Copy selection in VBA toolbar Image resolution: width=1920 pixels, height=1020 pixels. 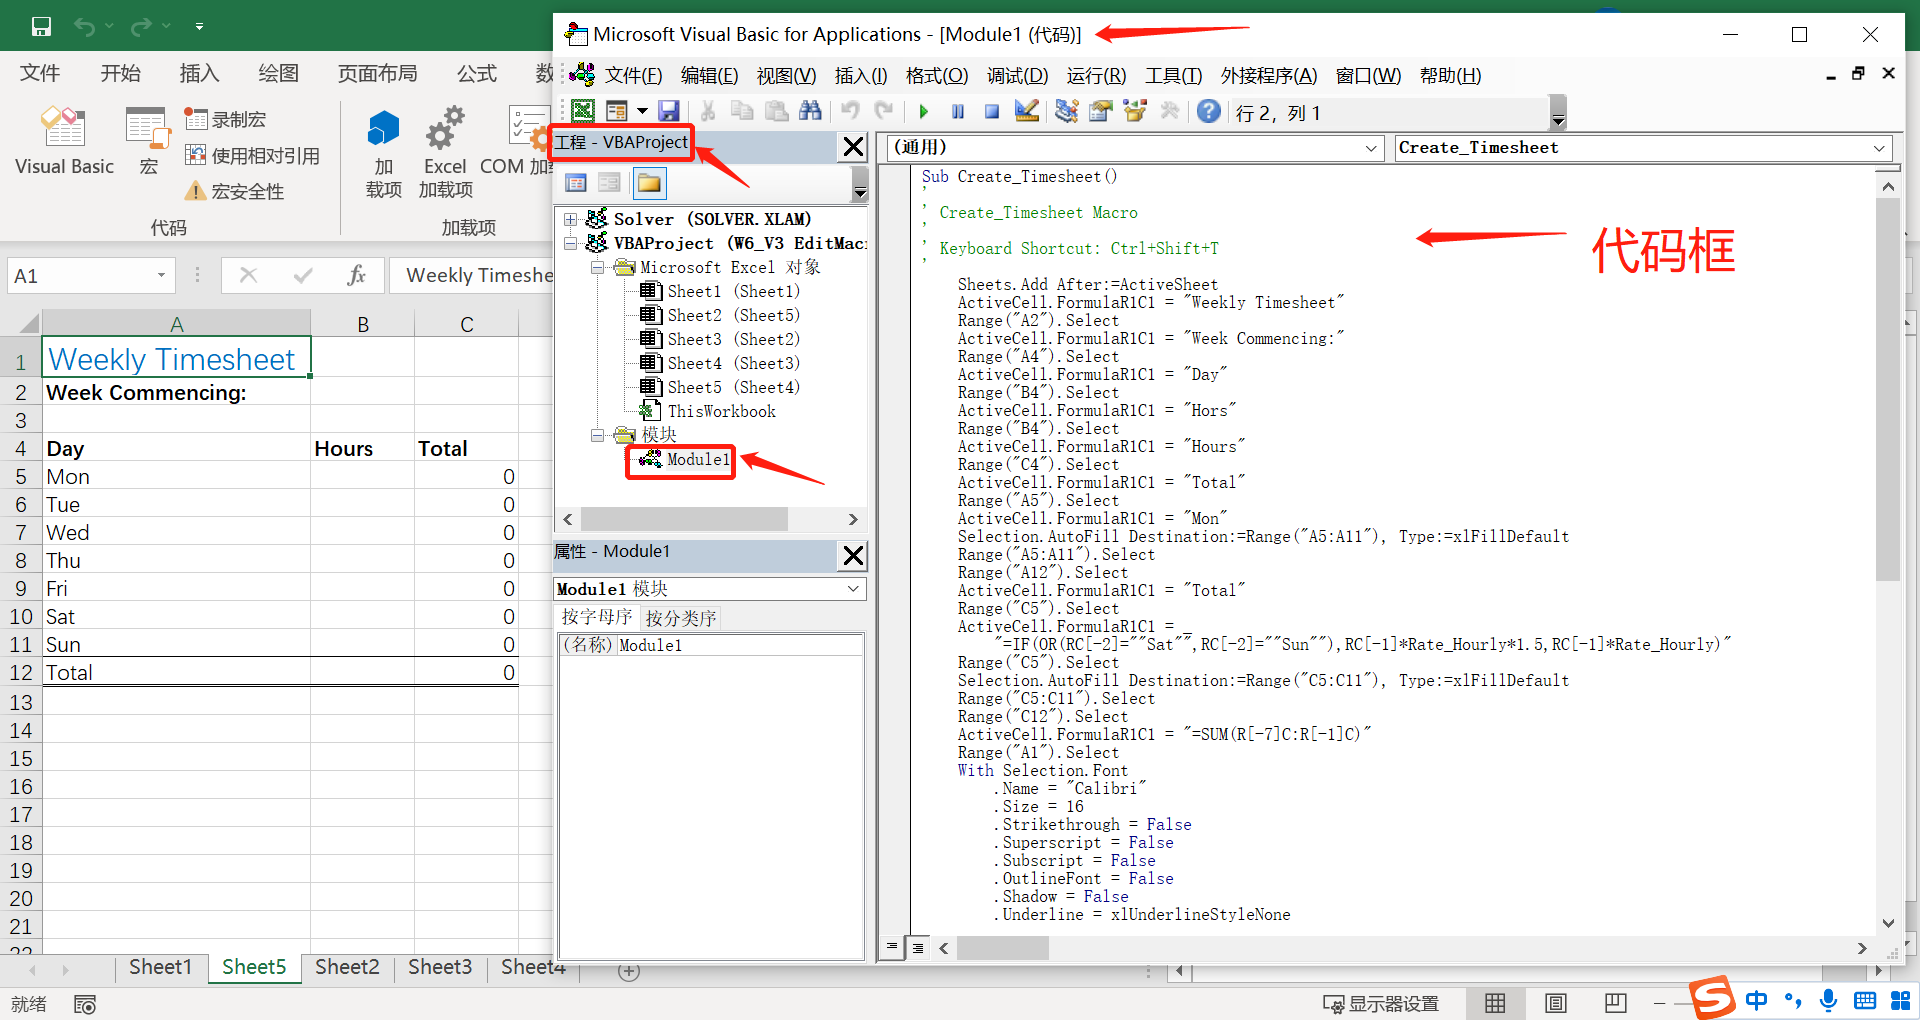pyautogui.click(x=742, y=111)
